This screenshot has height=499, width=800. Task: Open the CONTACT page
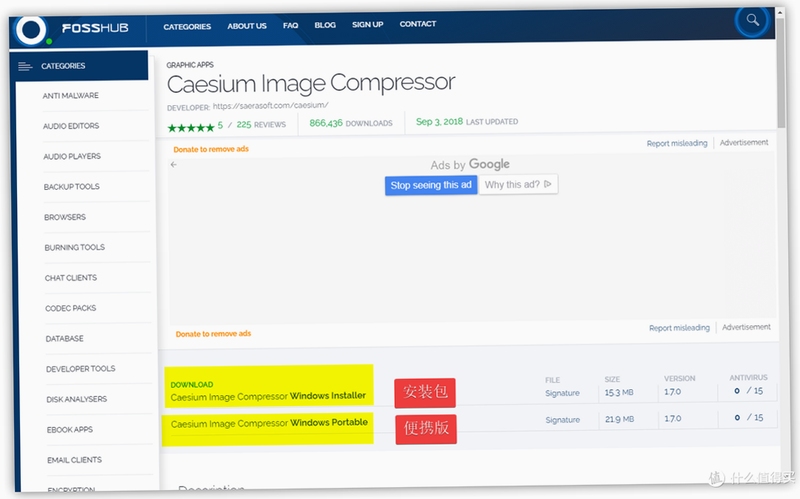[x=418, y=24]
